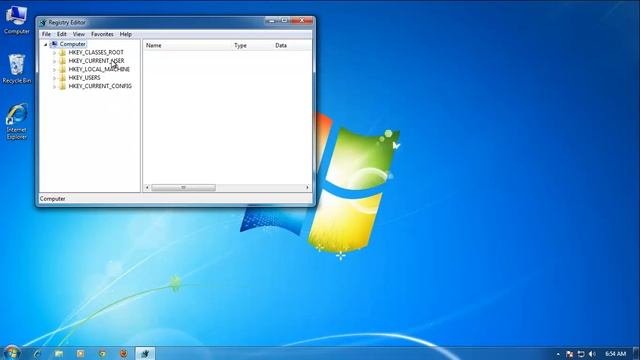Click the Registry Editor title bar icon
Image resolution: width=640 pixels, height=360 pixels.
(43, 22)
